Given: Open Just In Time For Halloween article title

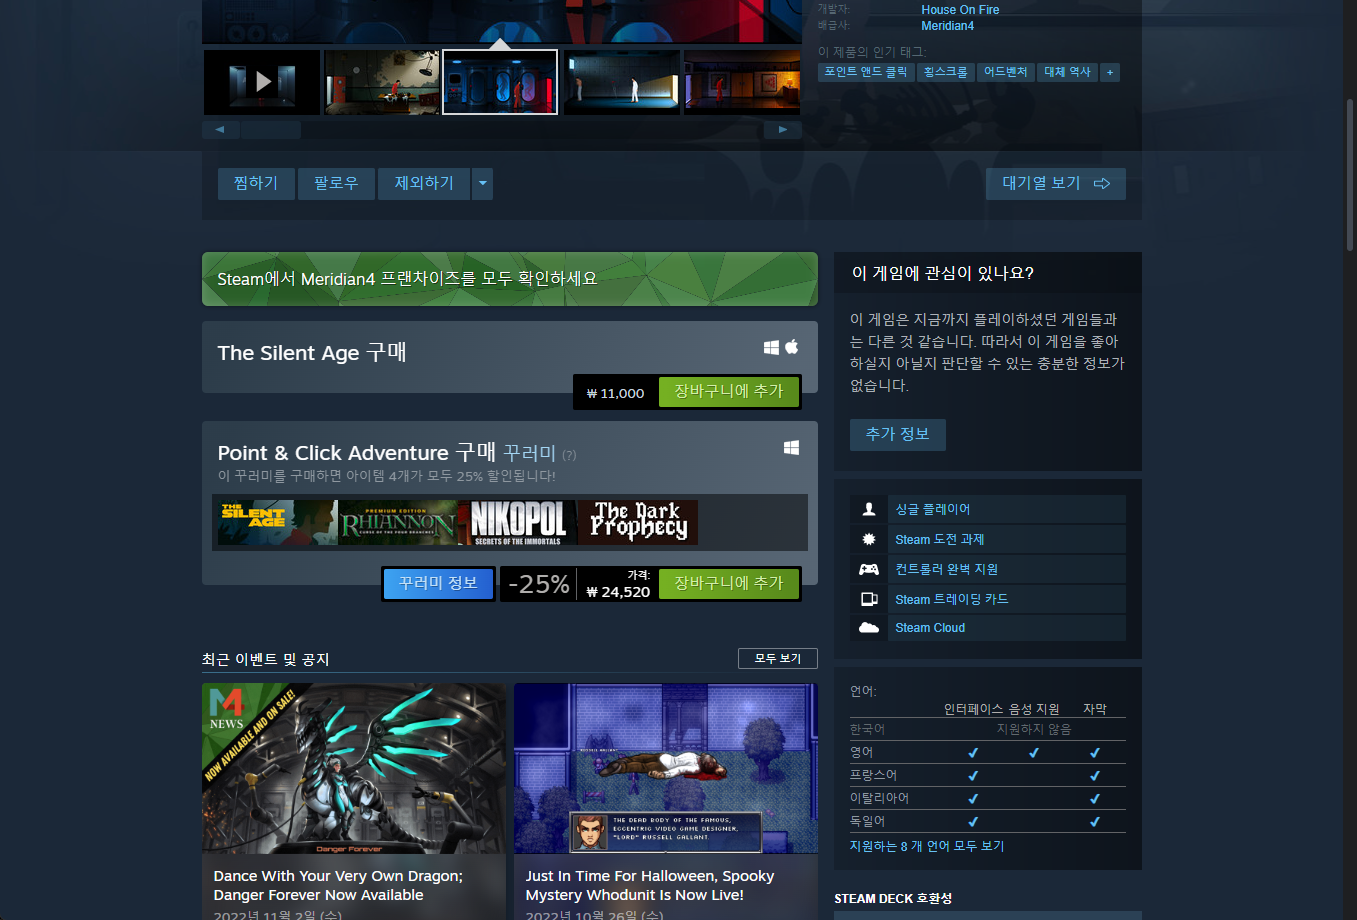Looking at the screenshot, I should (650, 885).
